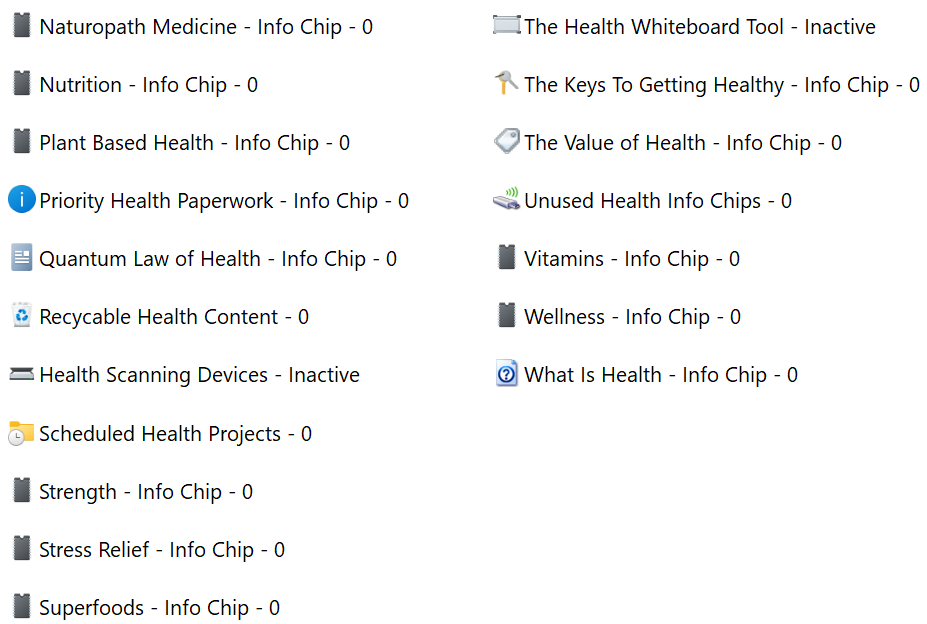Click the recycle bin icon for Recycable Health Content
This screenshot has height=624, width=927.
coord(21,316)
